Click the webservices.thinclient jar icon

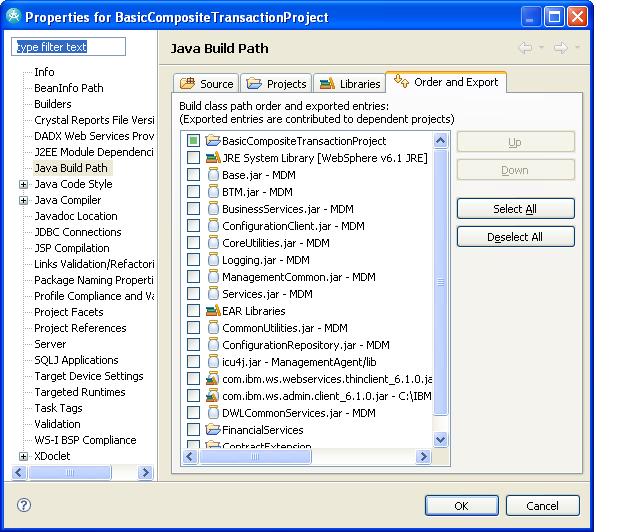pos(212,379)
